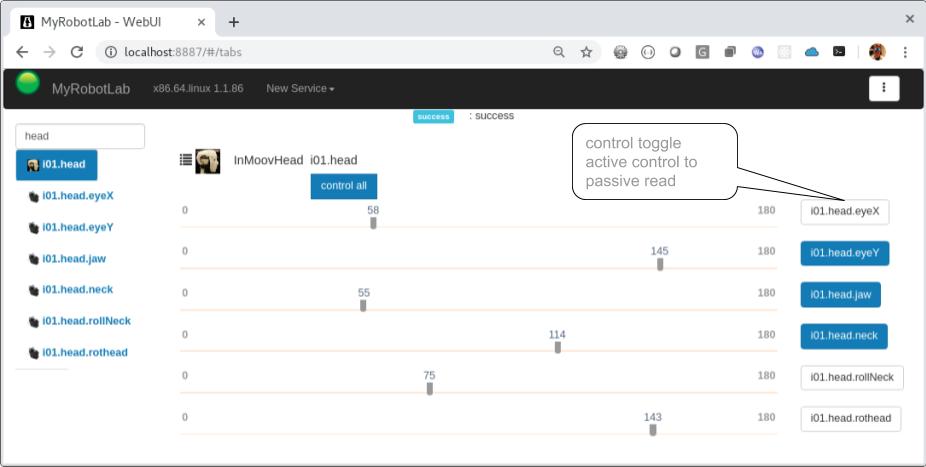Close the MyRobotLab - WebUI tab
Viewport: 926px width, 467px height.
tap(201, 22)
